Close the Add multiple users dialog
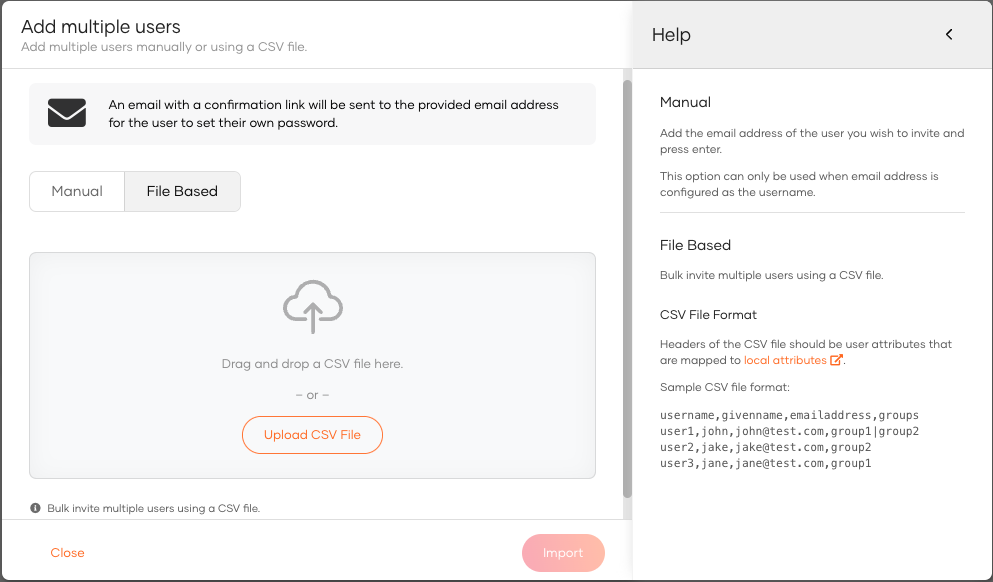 [67, 553]
